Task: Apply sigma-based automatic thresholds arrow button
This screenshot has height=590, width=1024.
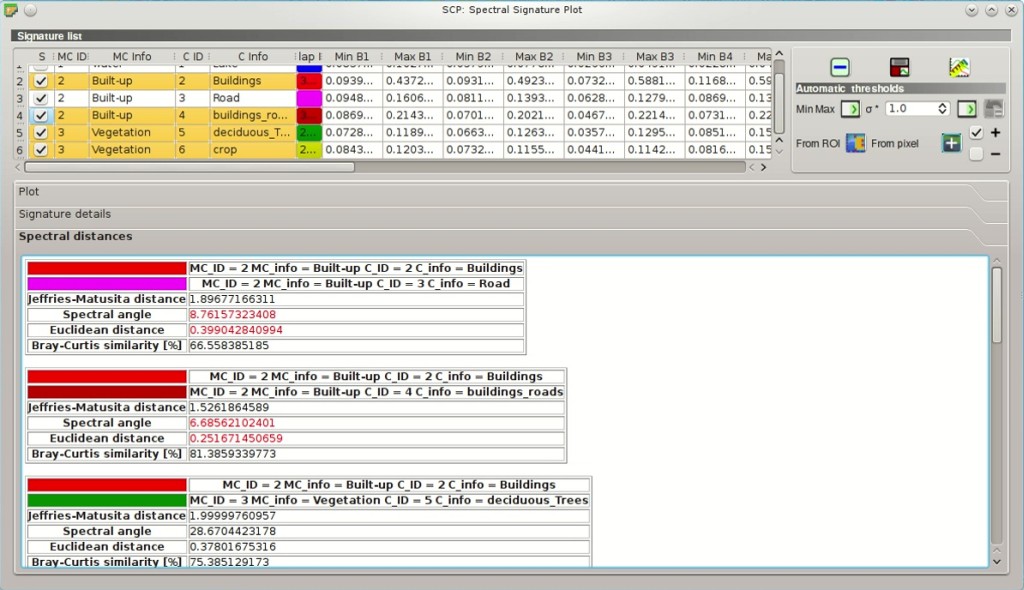Action: pyautogui.click(x=967, y=109)
